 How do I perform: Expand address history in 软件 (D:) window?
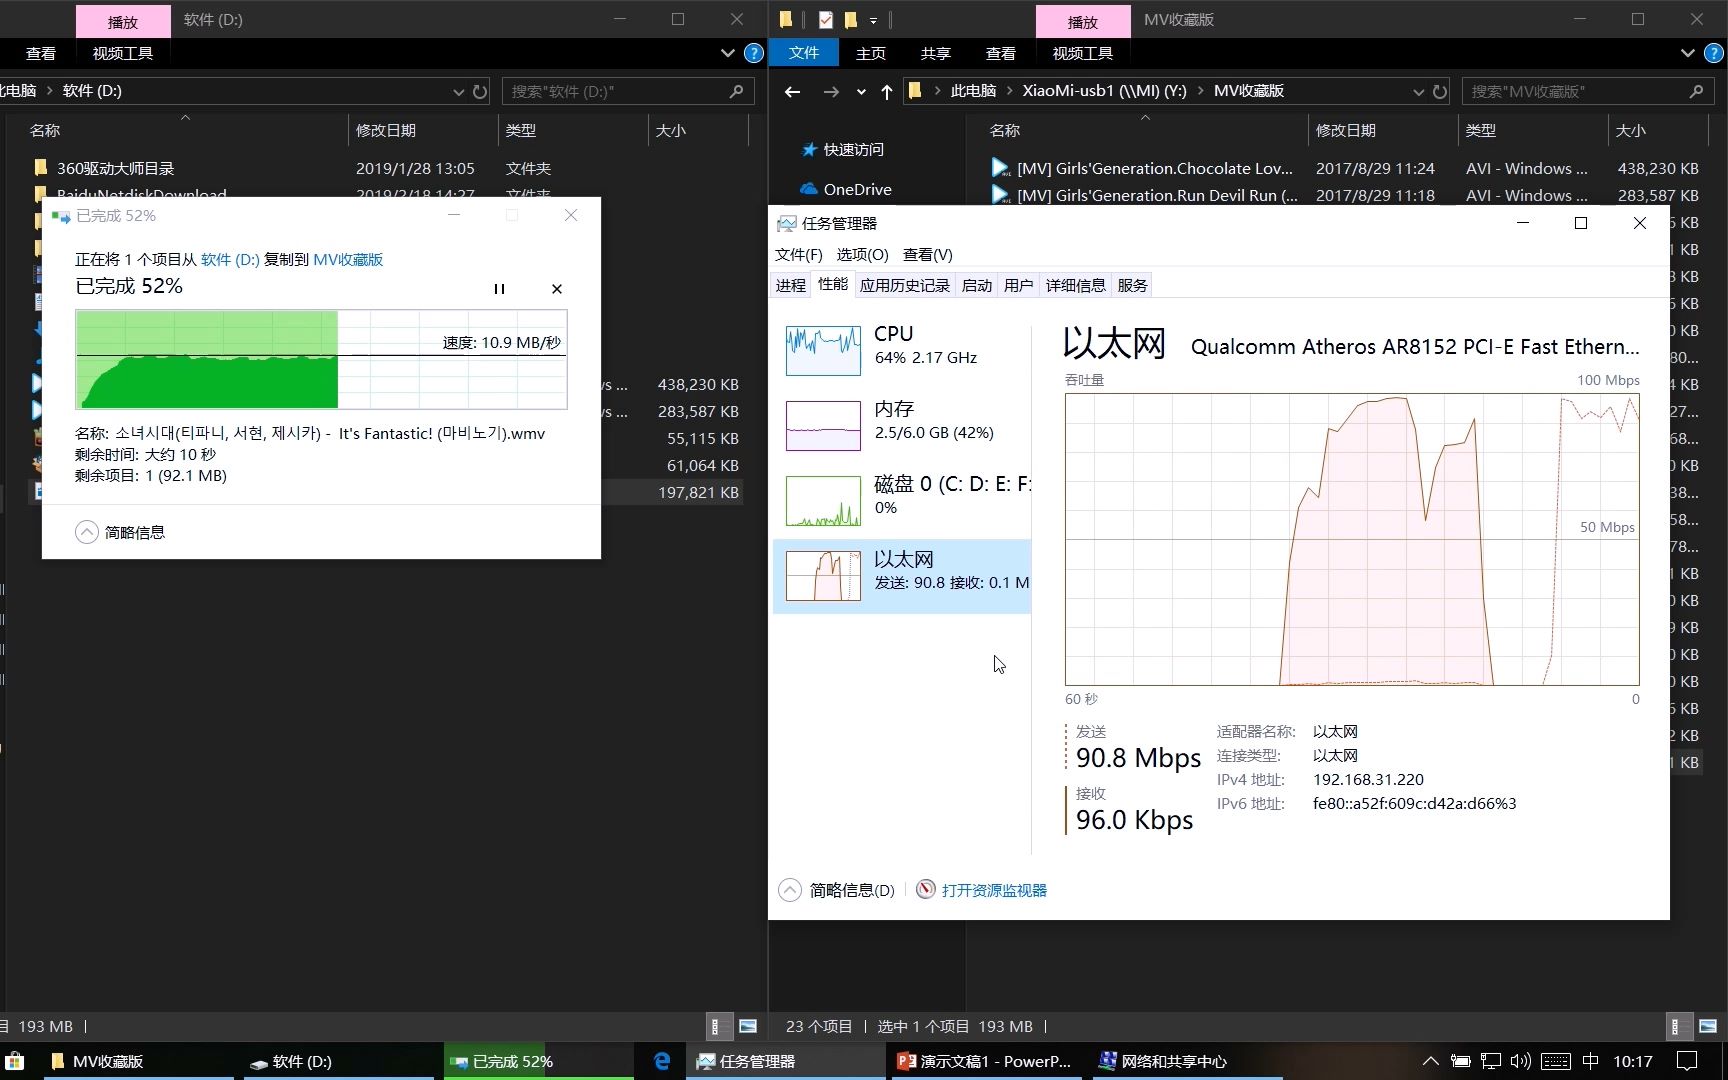[x=458, y=91]
